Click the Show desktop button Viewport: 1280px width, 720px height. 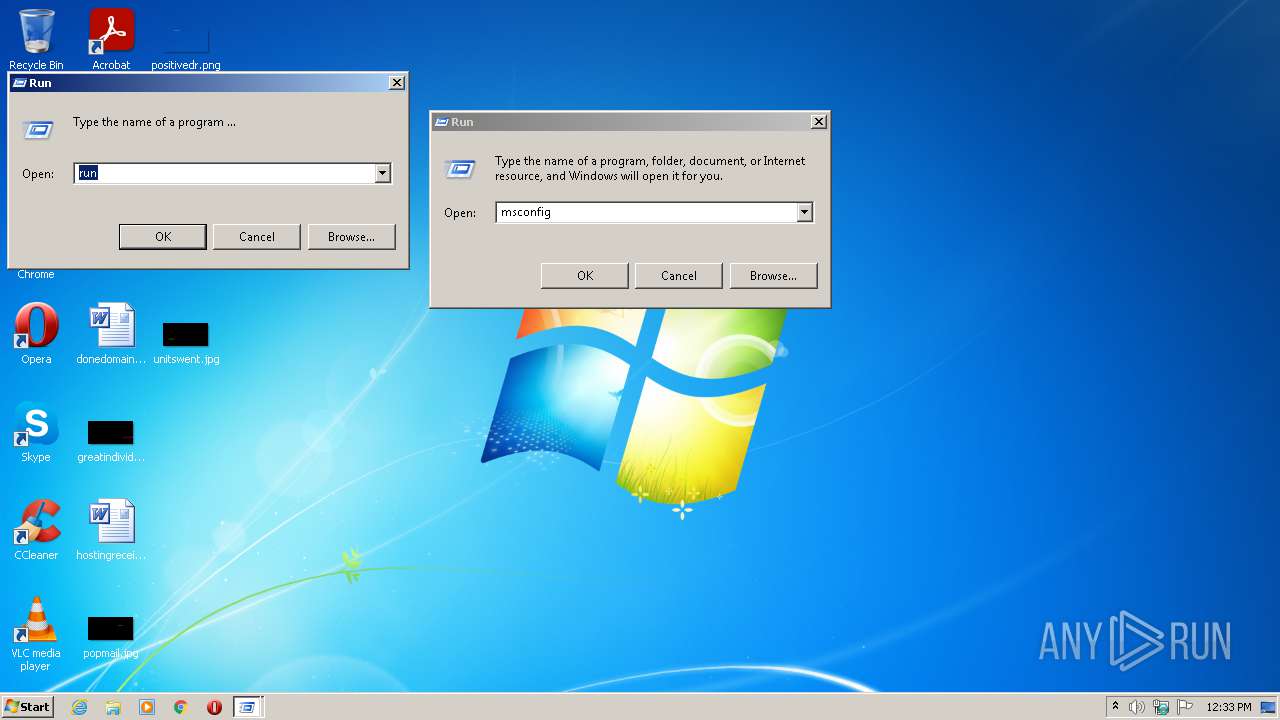[1269, 707]
